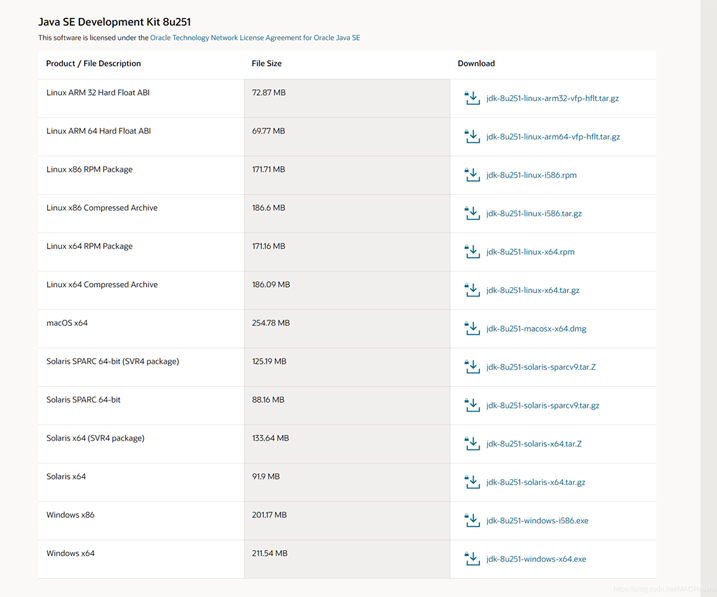This screenshot has width=717, height=597.
Task: Open Oracle Technology Network License Agreement link
Action: coord(254,37)
